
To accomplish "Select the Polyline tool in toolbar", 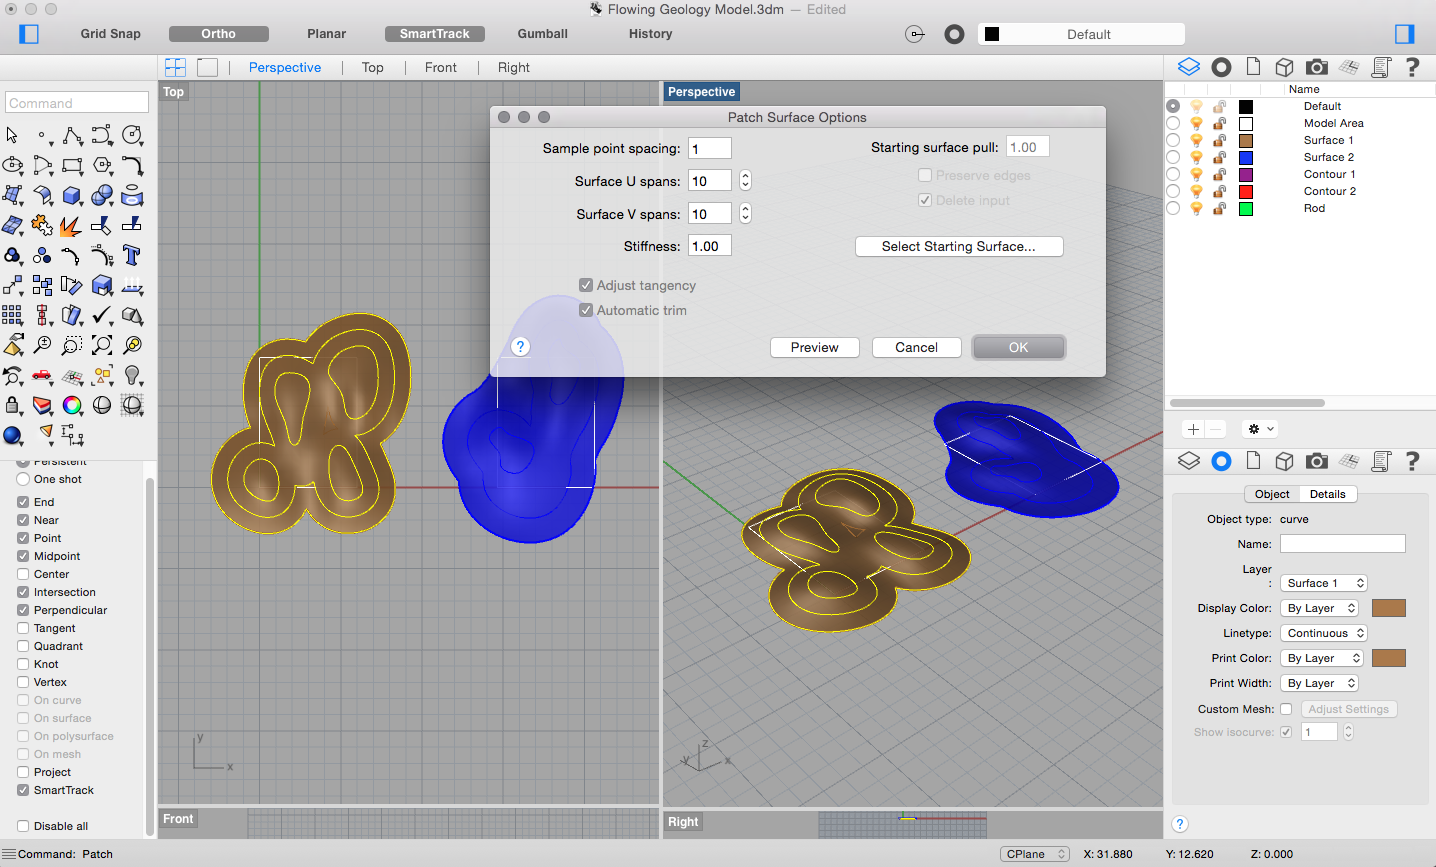I will 72,135.
